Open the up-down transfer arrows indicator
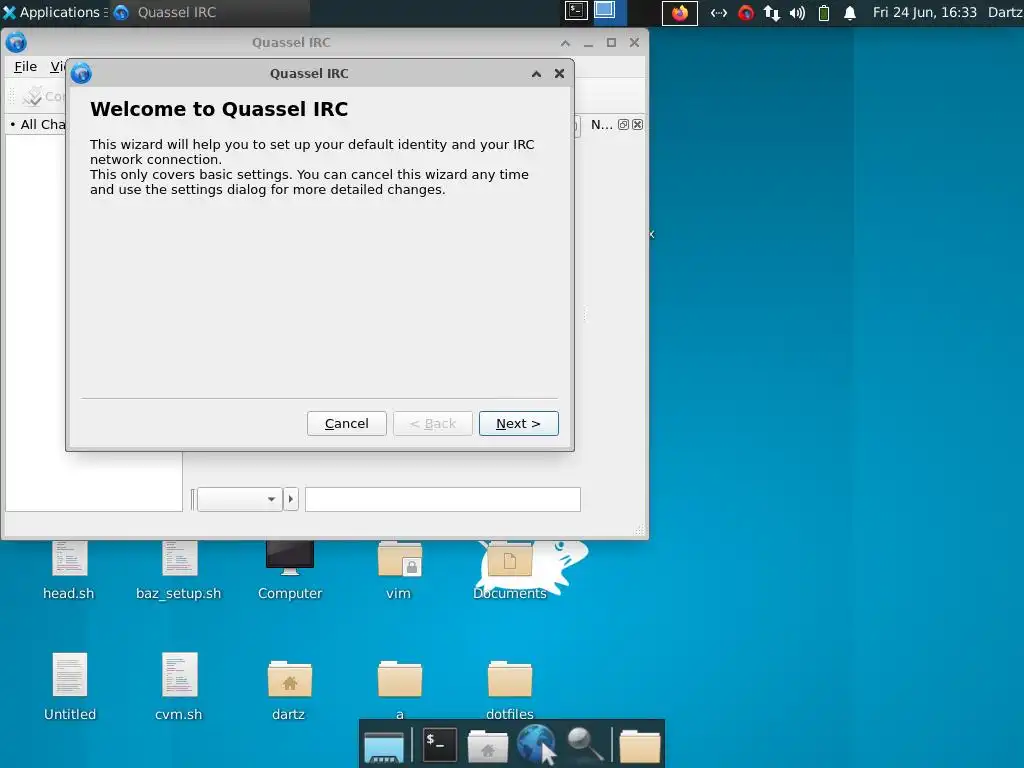The height and width of the screenshot is (768, 1024). 772,12
